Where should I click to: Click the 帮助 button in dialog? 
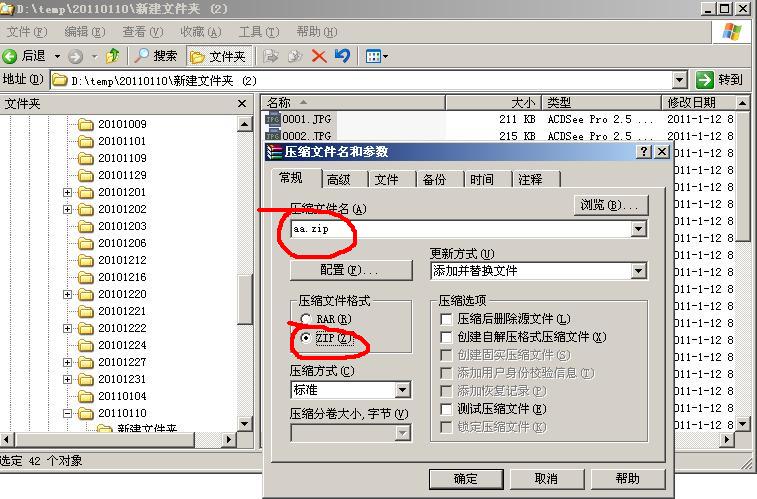point(628,479)
